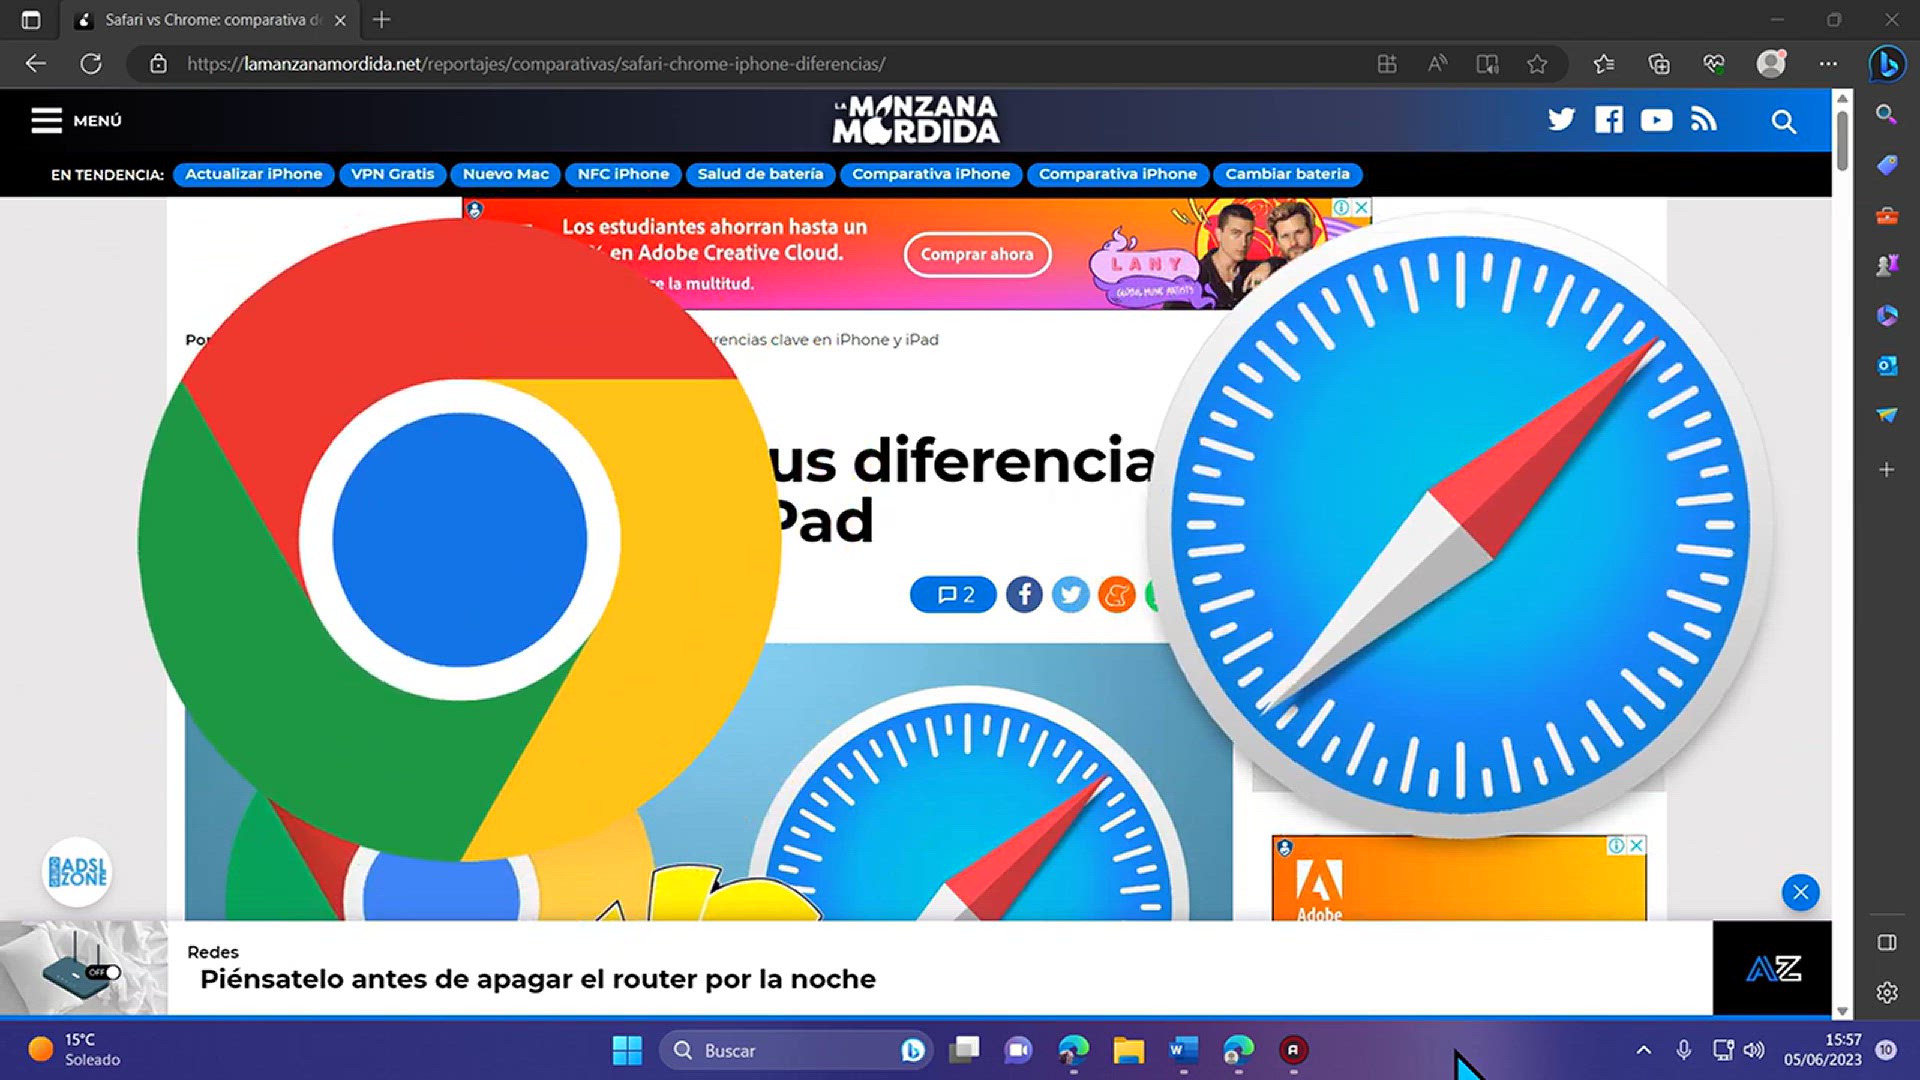
Task: Open Microsoft Word from the taskbar
Action: (x=1183, y=1050)
